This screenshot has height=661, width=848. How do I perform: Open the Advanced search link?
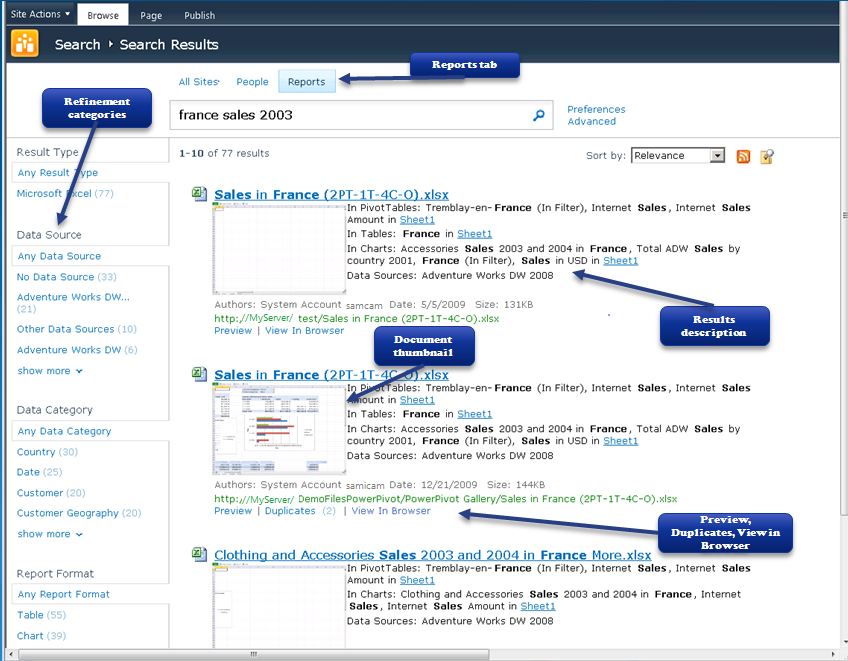[x=592, y=122]
